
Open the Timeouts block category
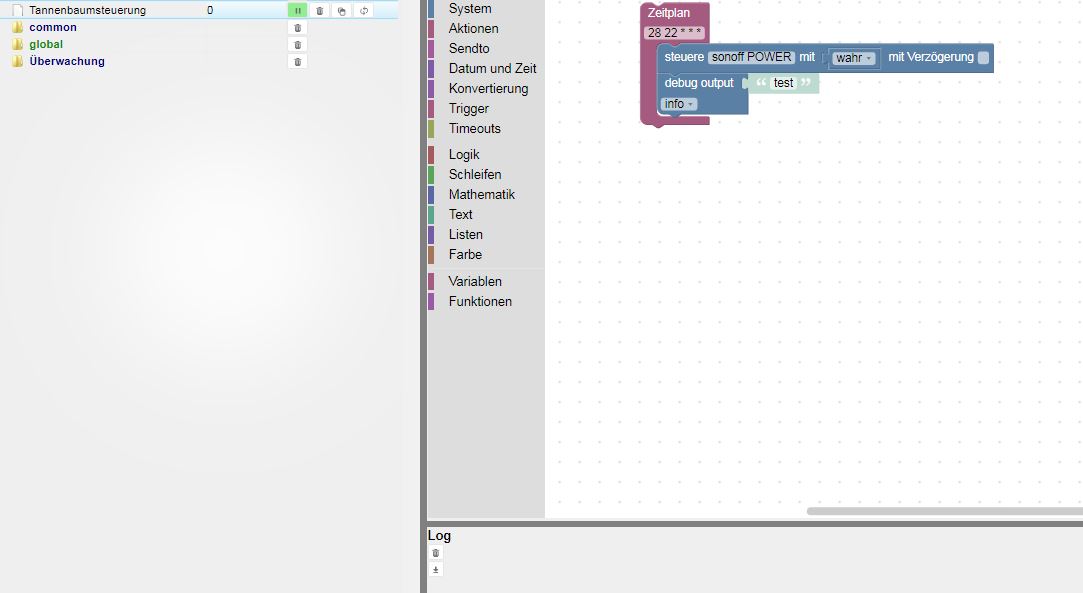(475, 128)
